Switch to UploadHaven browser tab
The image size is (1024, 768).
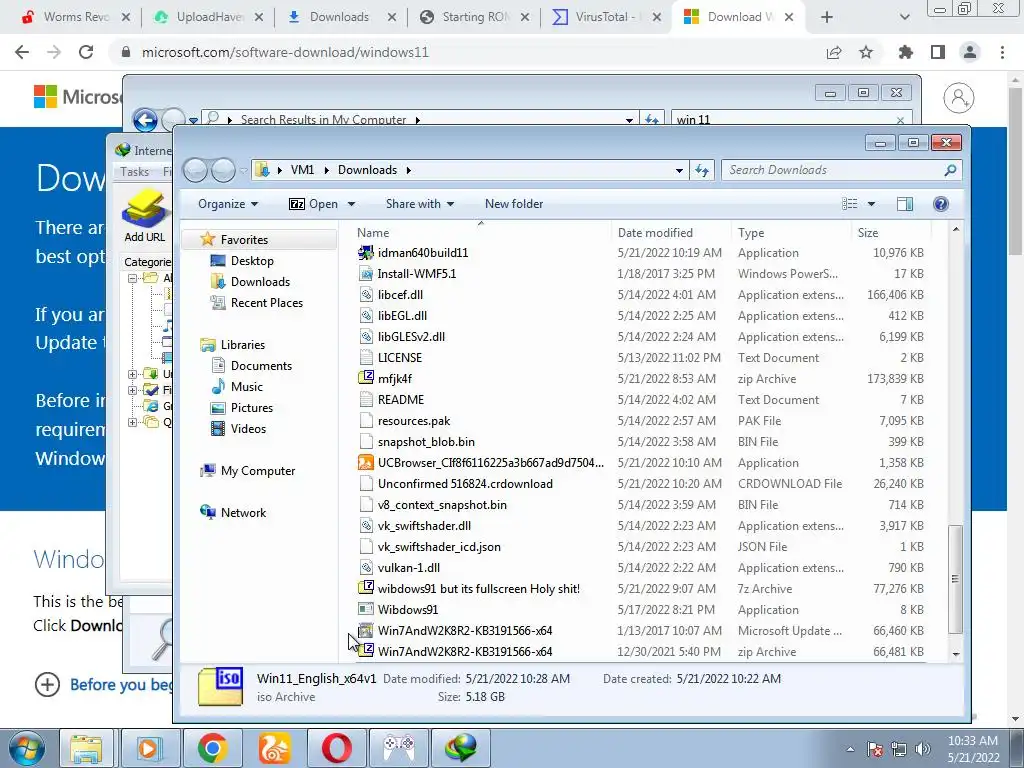pos(208,17)
